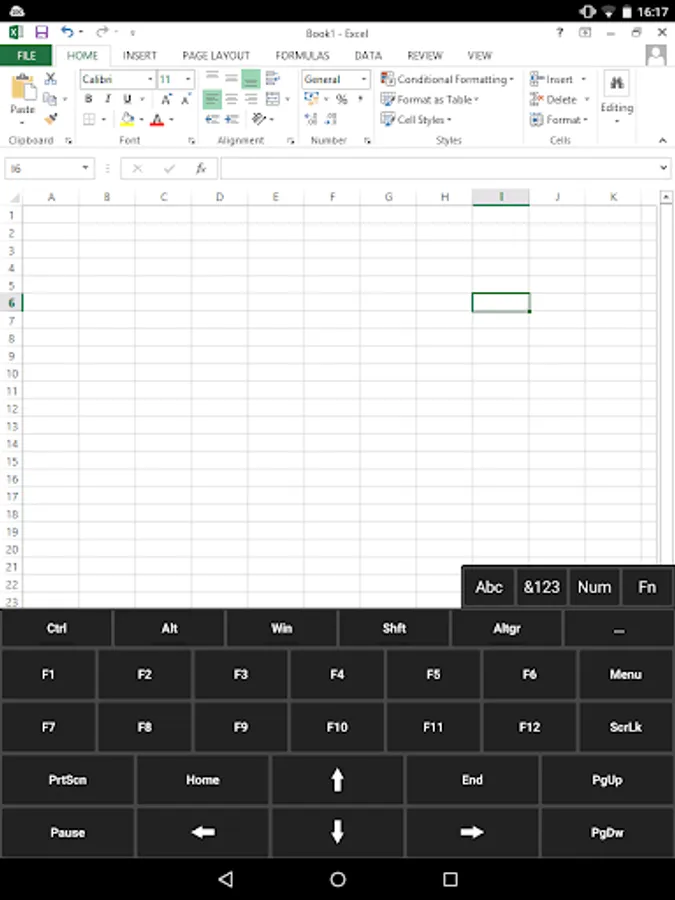Increase decimal places
Image resolution: width=675 pixels, height=900 pixels.
[311, 119]
